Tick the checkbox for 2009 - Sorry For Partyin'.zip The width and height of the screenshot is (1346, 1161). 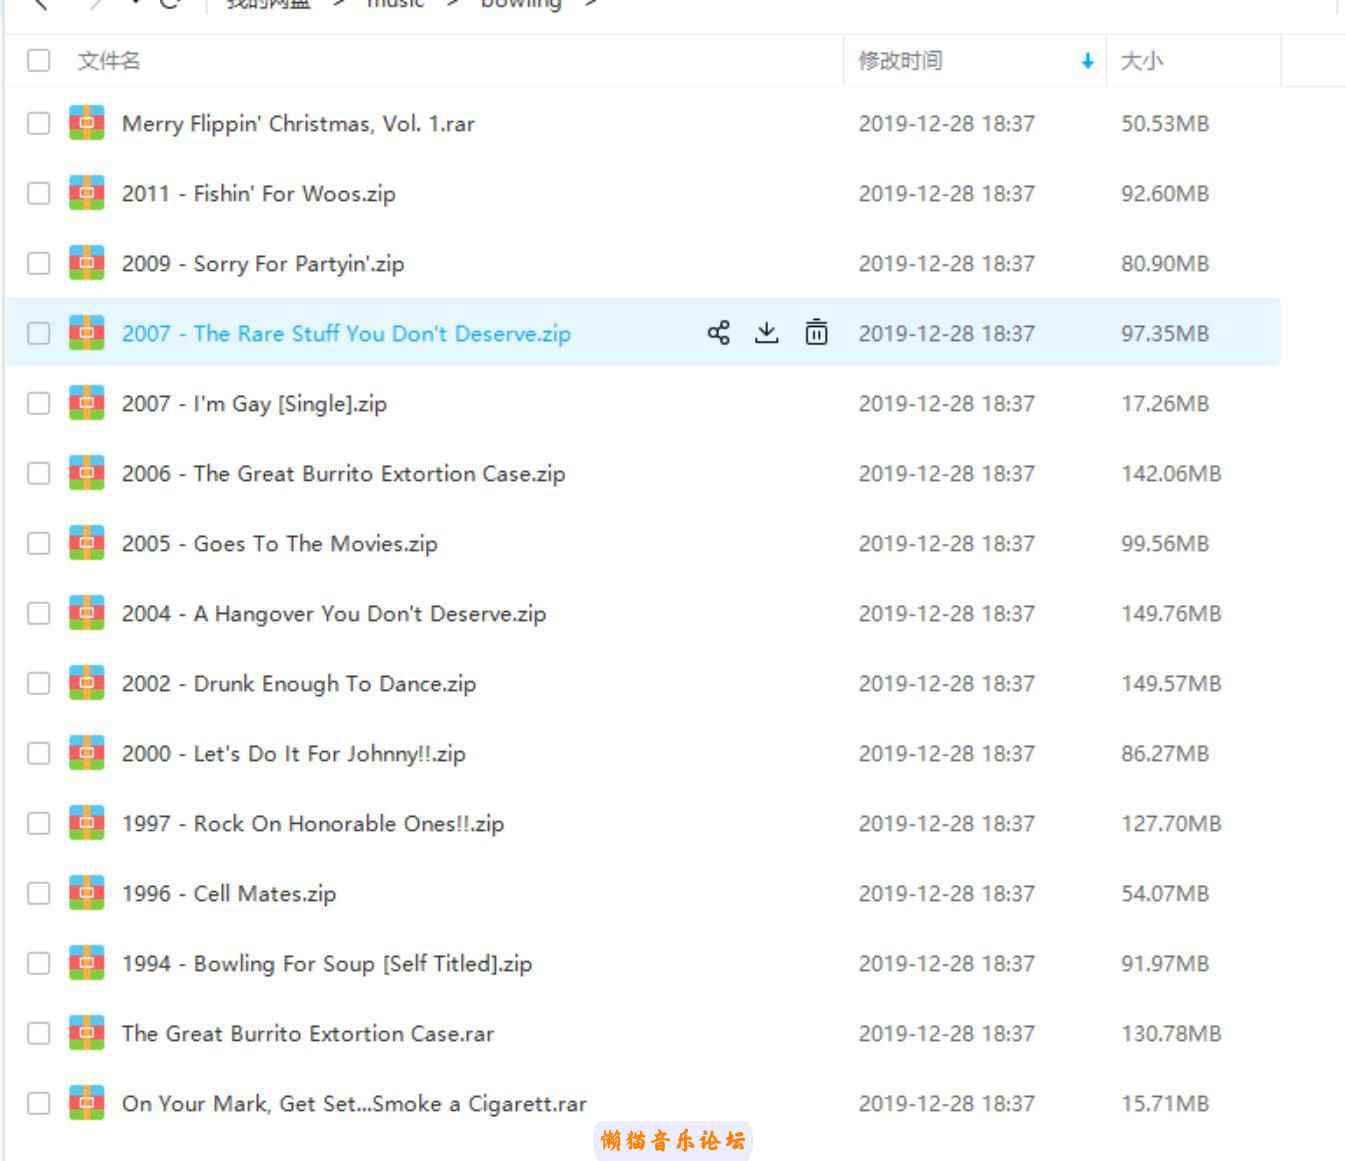point(38,263)
